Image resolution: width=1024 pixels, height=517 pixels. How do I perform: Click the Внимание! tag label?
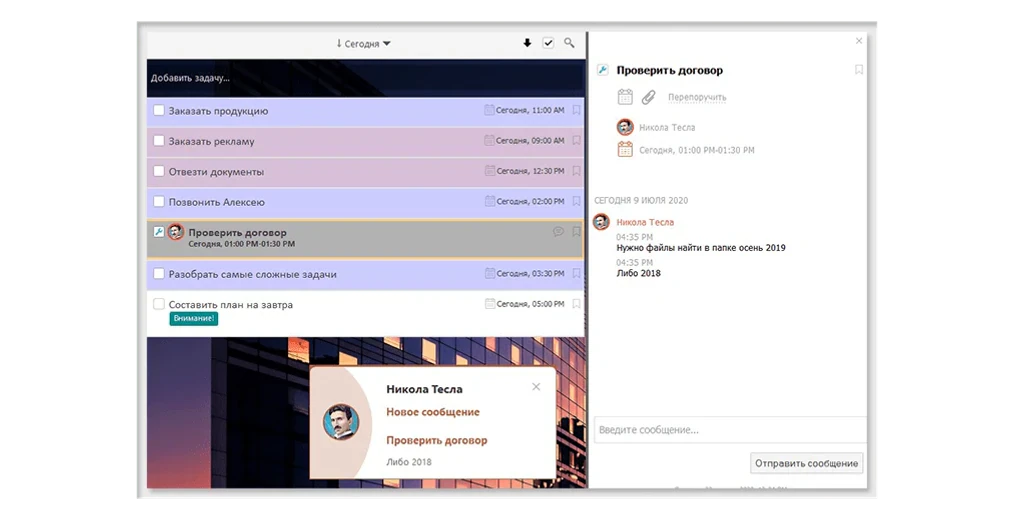point(193,319)
